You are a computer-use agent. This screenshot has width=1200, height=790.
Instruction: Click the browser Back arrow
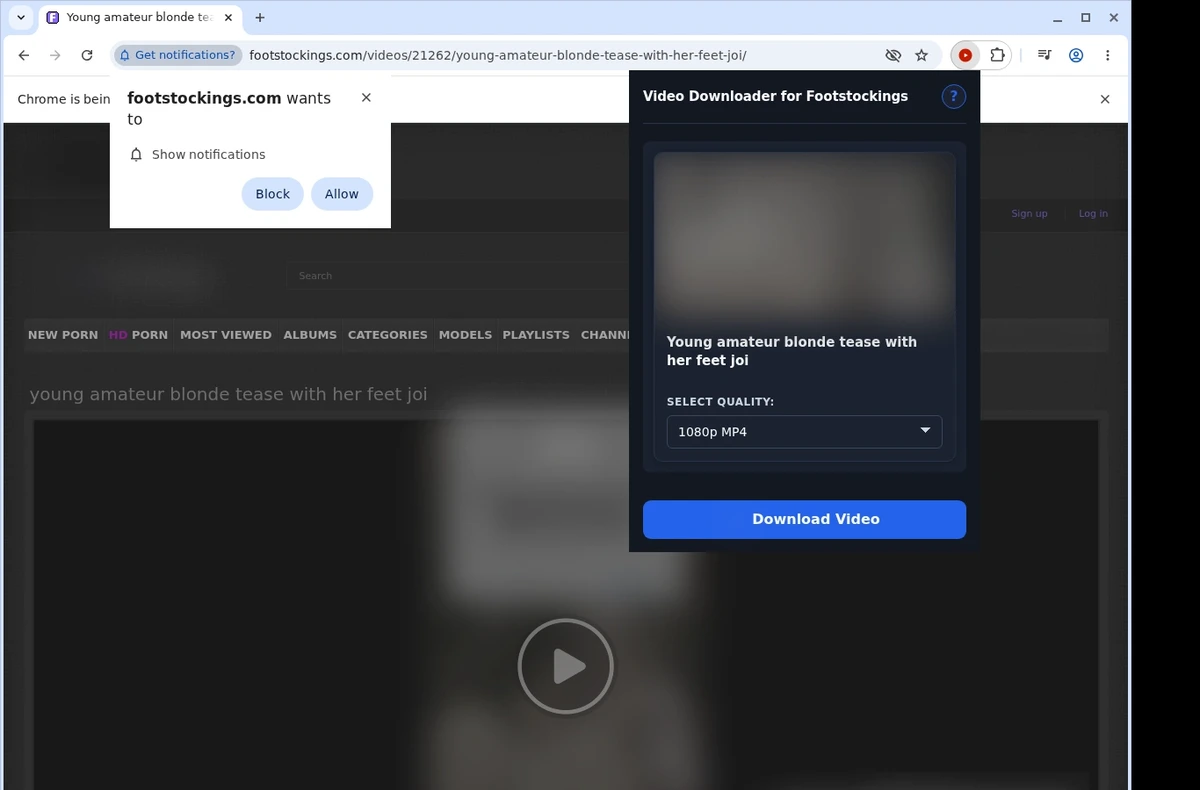(24, 56)
